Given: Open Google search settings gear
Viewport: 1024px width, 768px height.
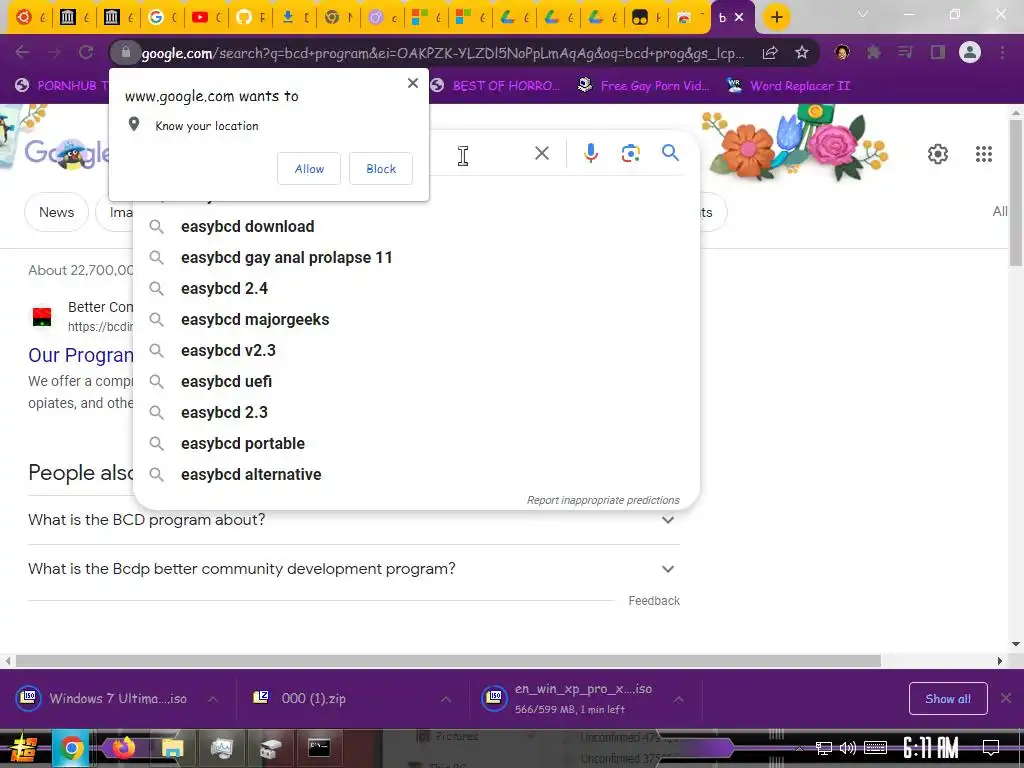Looking at the screenshot, I should click(x=938, y=154).
